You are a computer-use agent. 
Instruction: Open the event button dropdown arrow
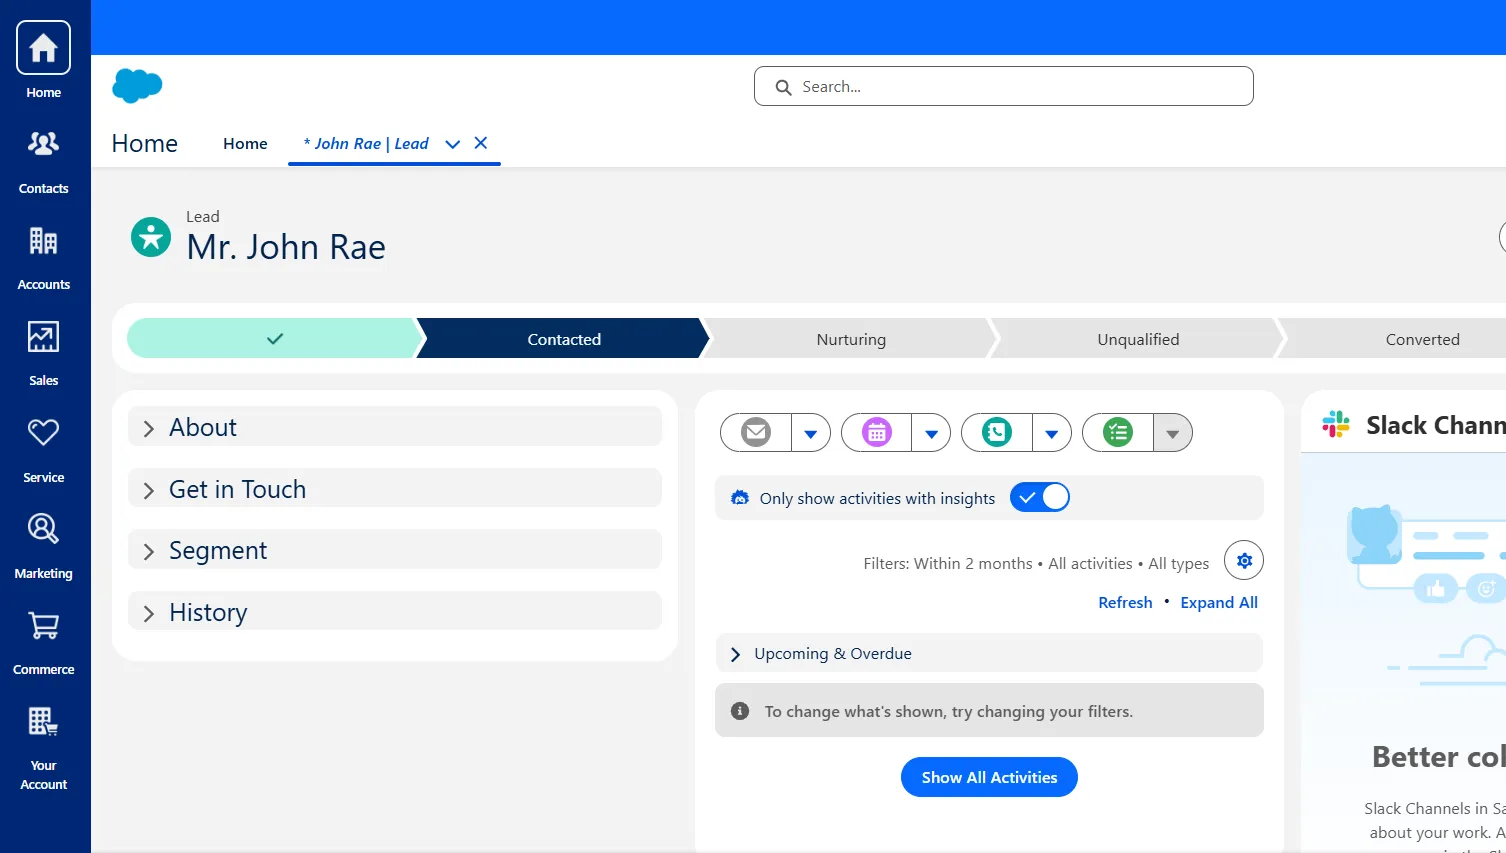coord(931,433)
